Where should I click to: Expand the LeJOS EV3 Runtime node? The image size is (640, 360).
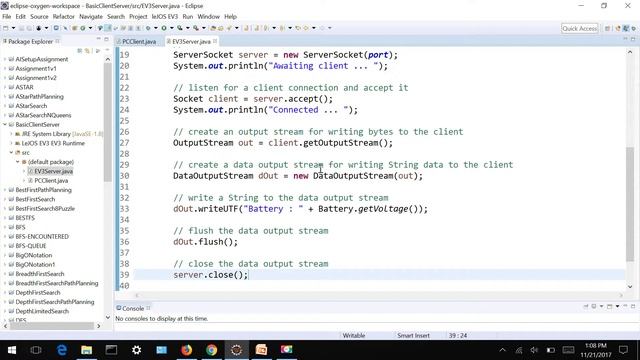click(11, 143)
